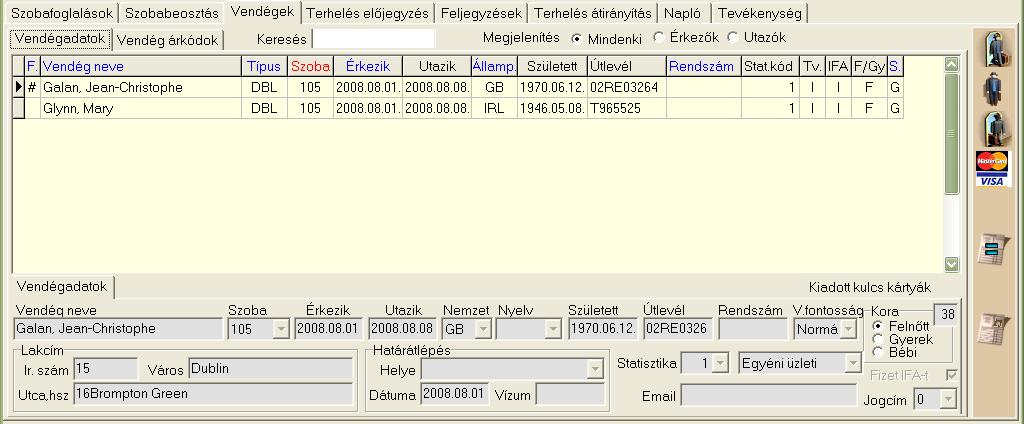Click the Utazik column header

[437, 66]
